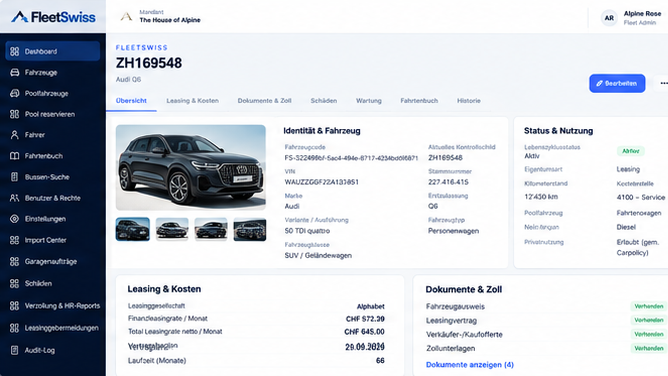
Task: Open the Fahrtenbuch tab
Action: (419, 101)
